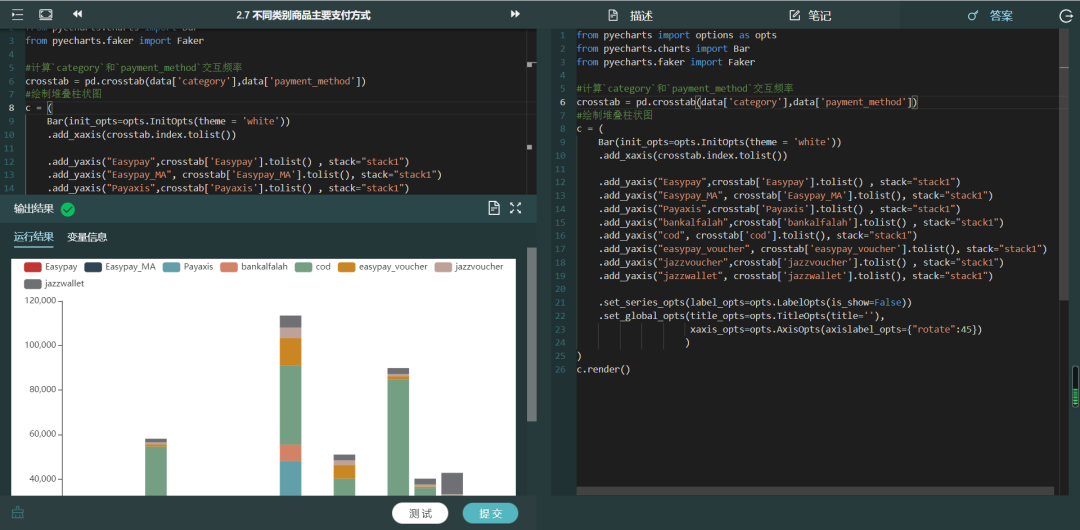Viewport: 1080px width, 530px height.
Task: Click the screen layout icon in top bar
Action: 45,14
